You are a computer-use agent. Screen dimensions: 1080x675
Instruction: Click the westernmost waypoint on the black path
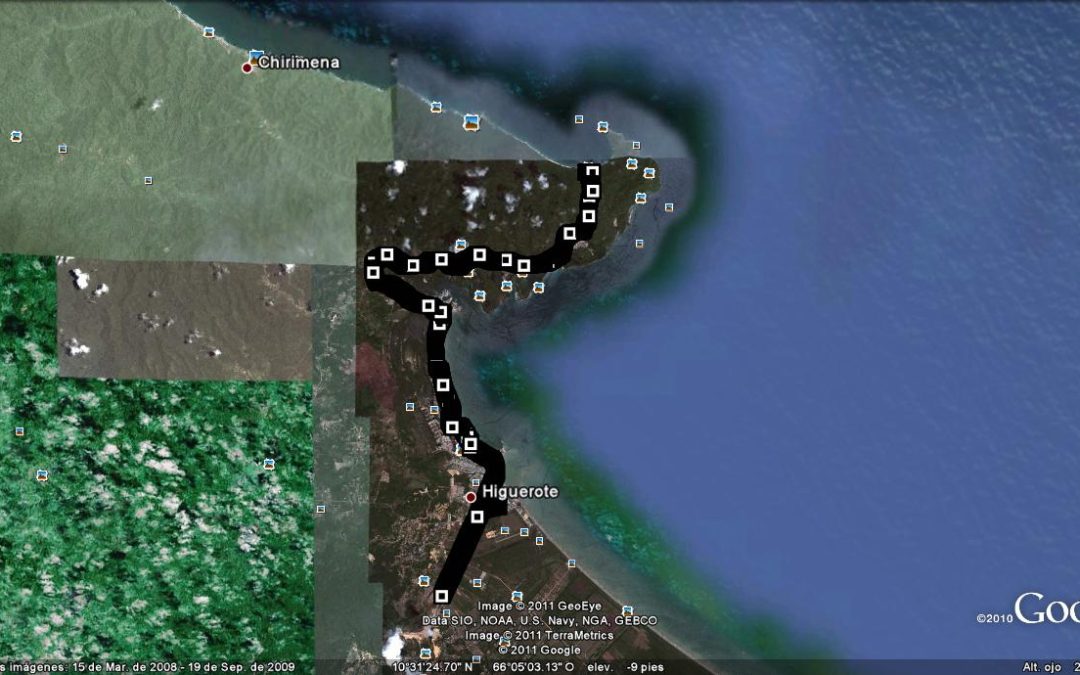373,272
